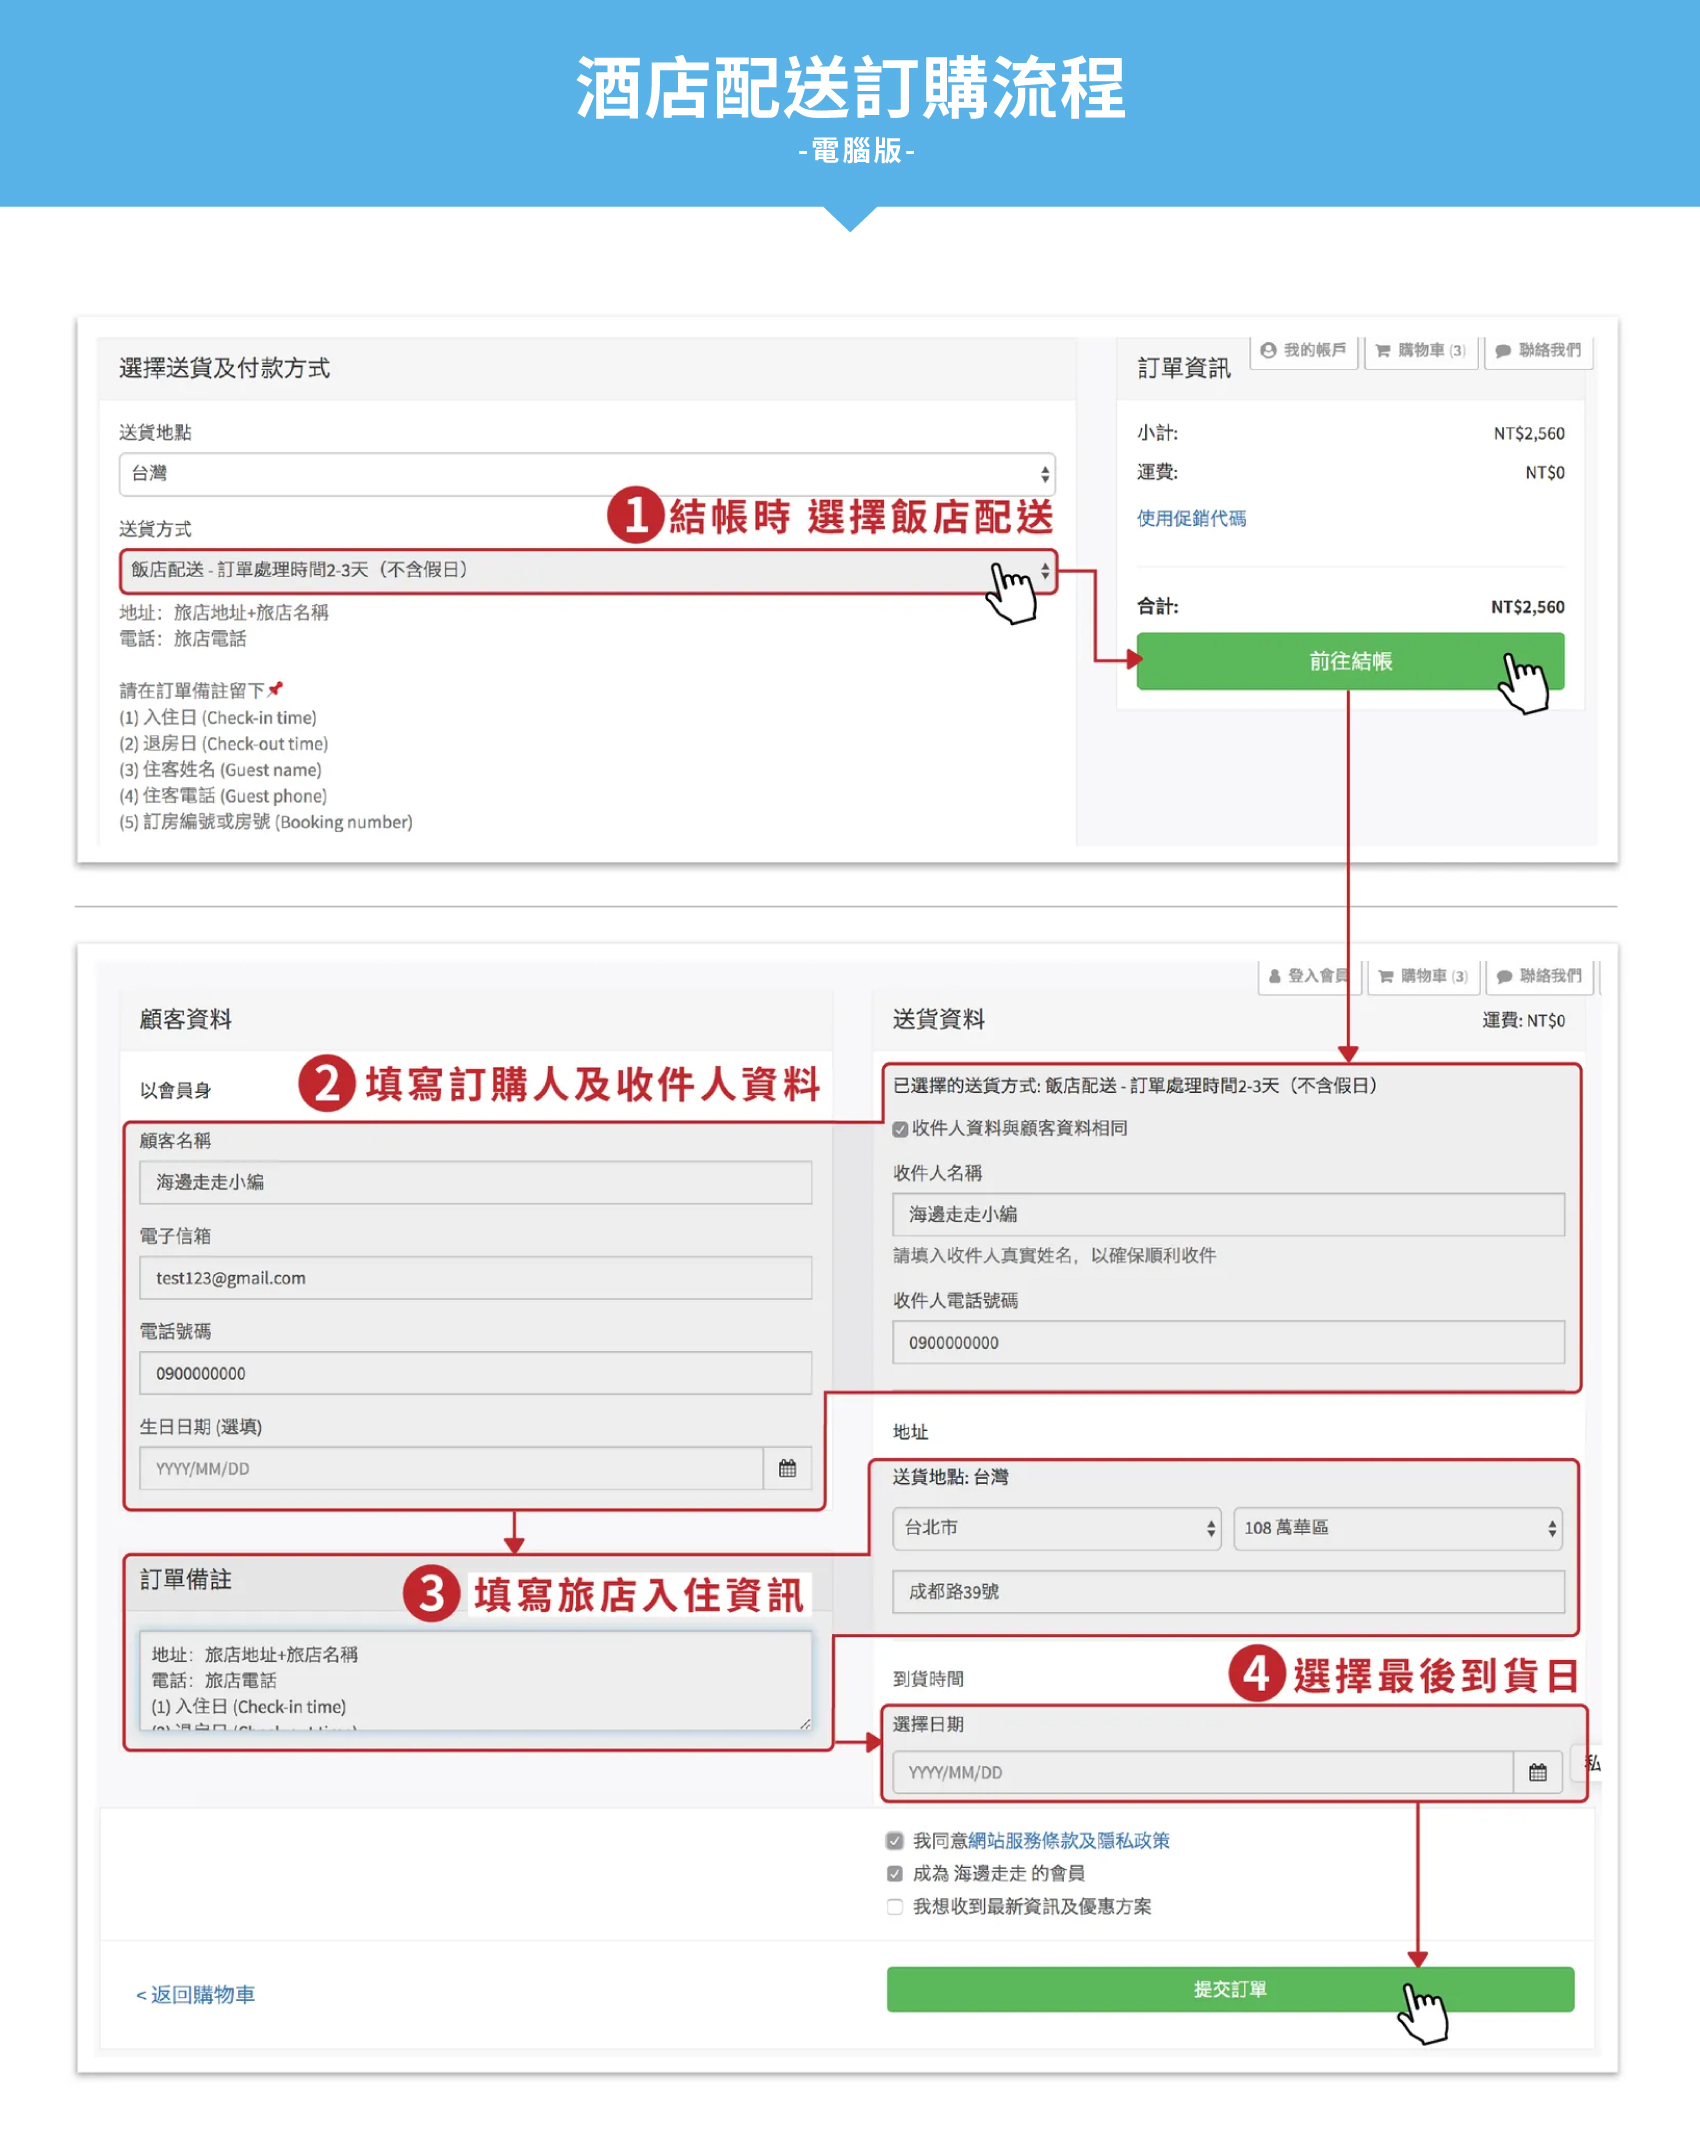Click the 訂房編號或房號 (Booking number) line
1700x2153 pixels.
[266, 822]
